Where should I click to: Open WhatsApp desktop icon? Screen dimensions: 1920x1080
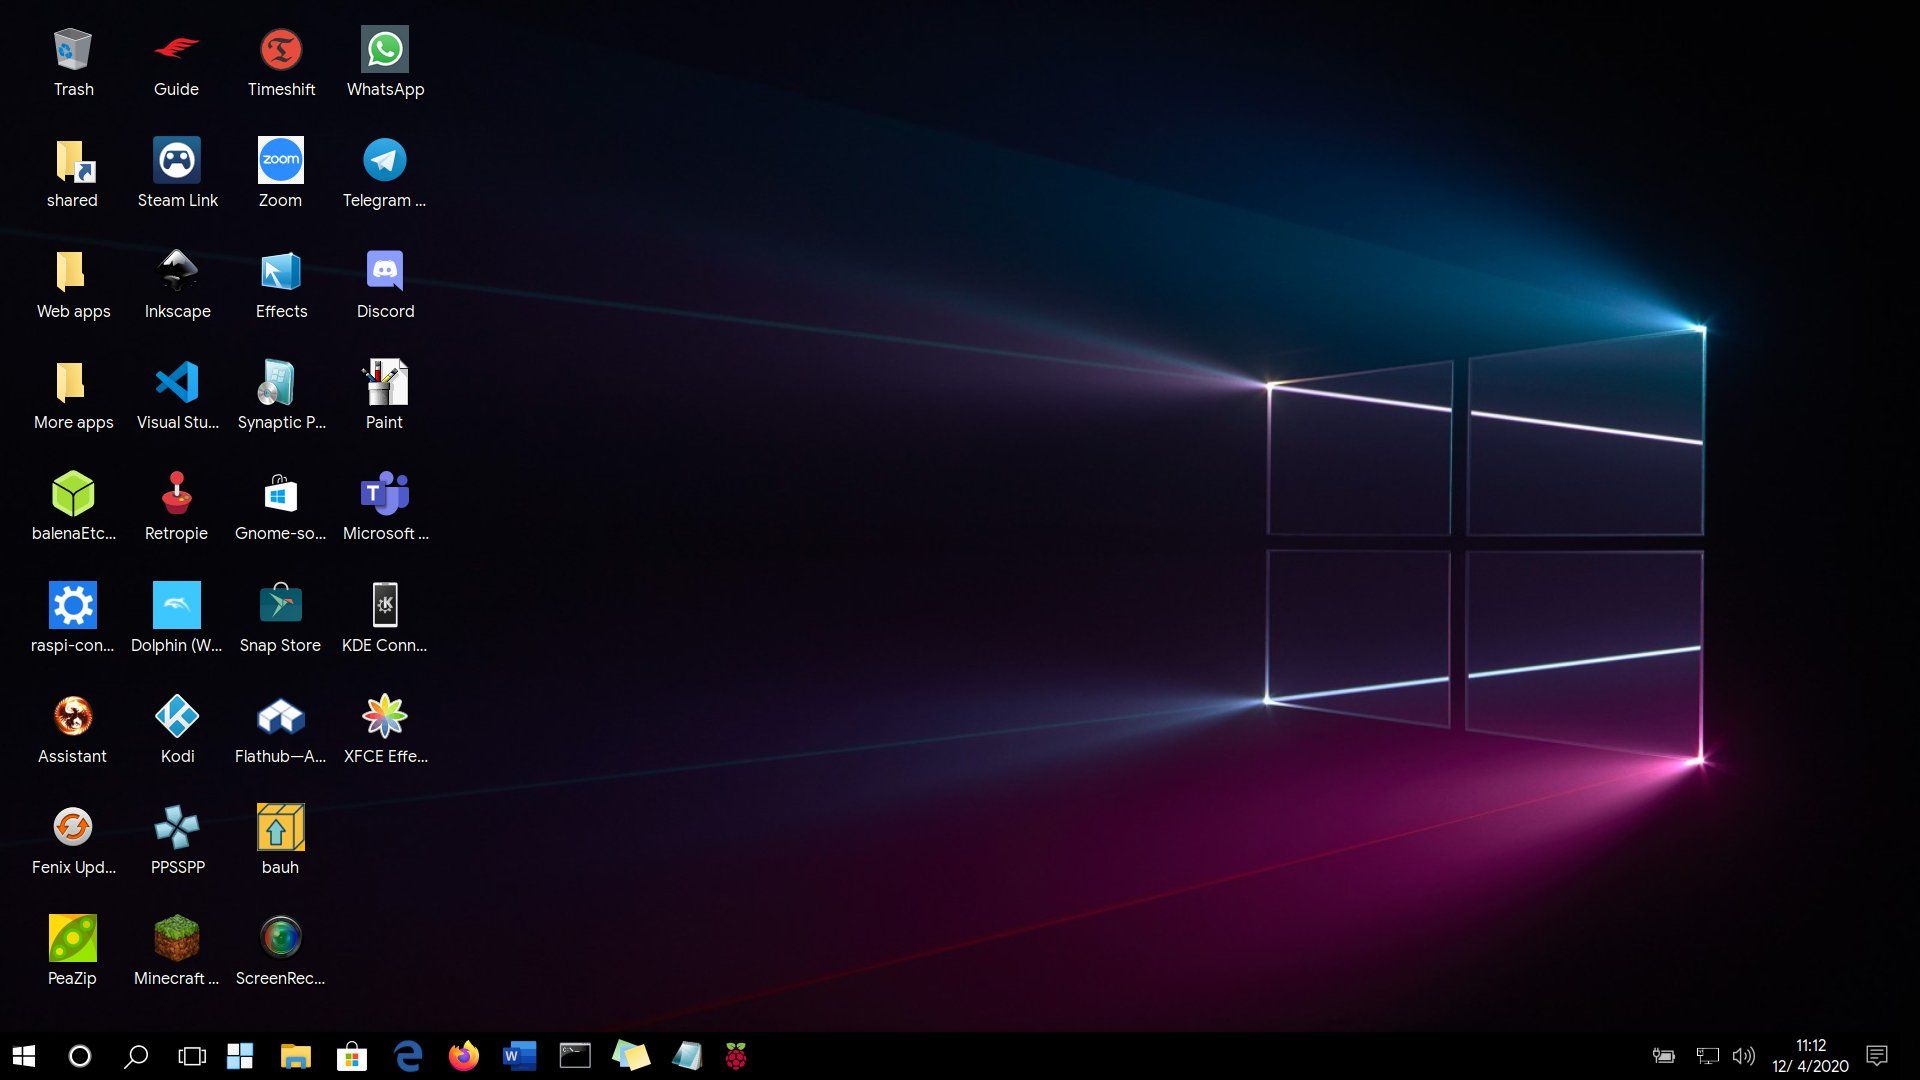point(385,50)
